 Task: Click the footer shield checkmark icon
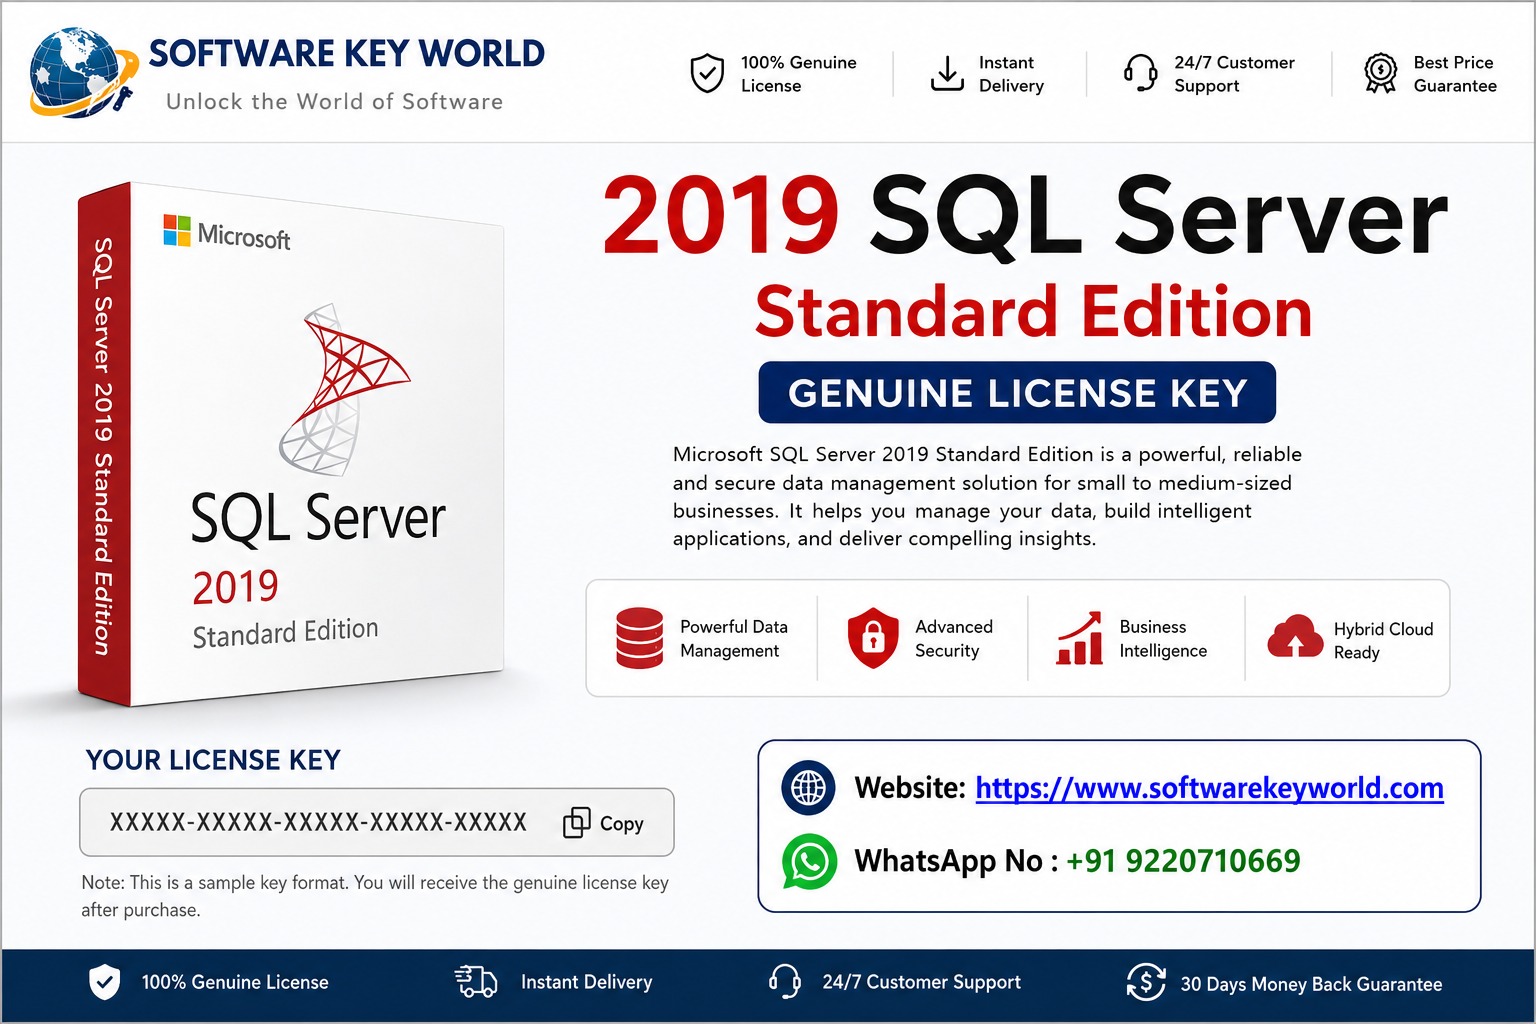coord(105,983)
